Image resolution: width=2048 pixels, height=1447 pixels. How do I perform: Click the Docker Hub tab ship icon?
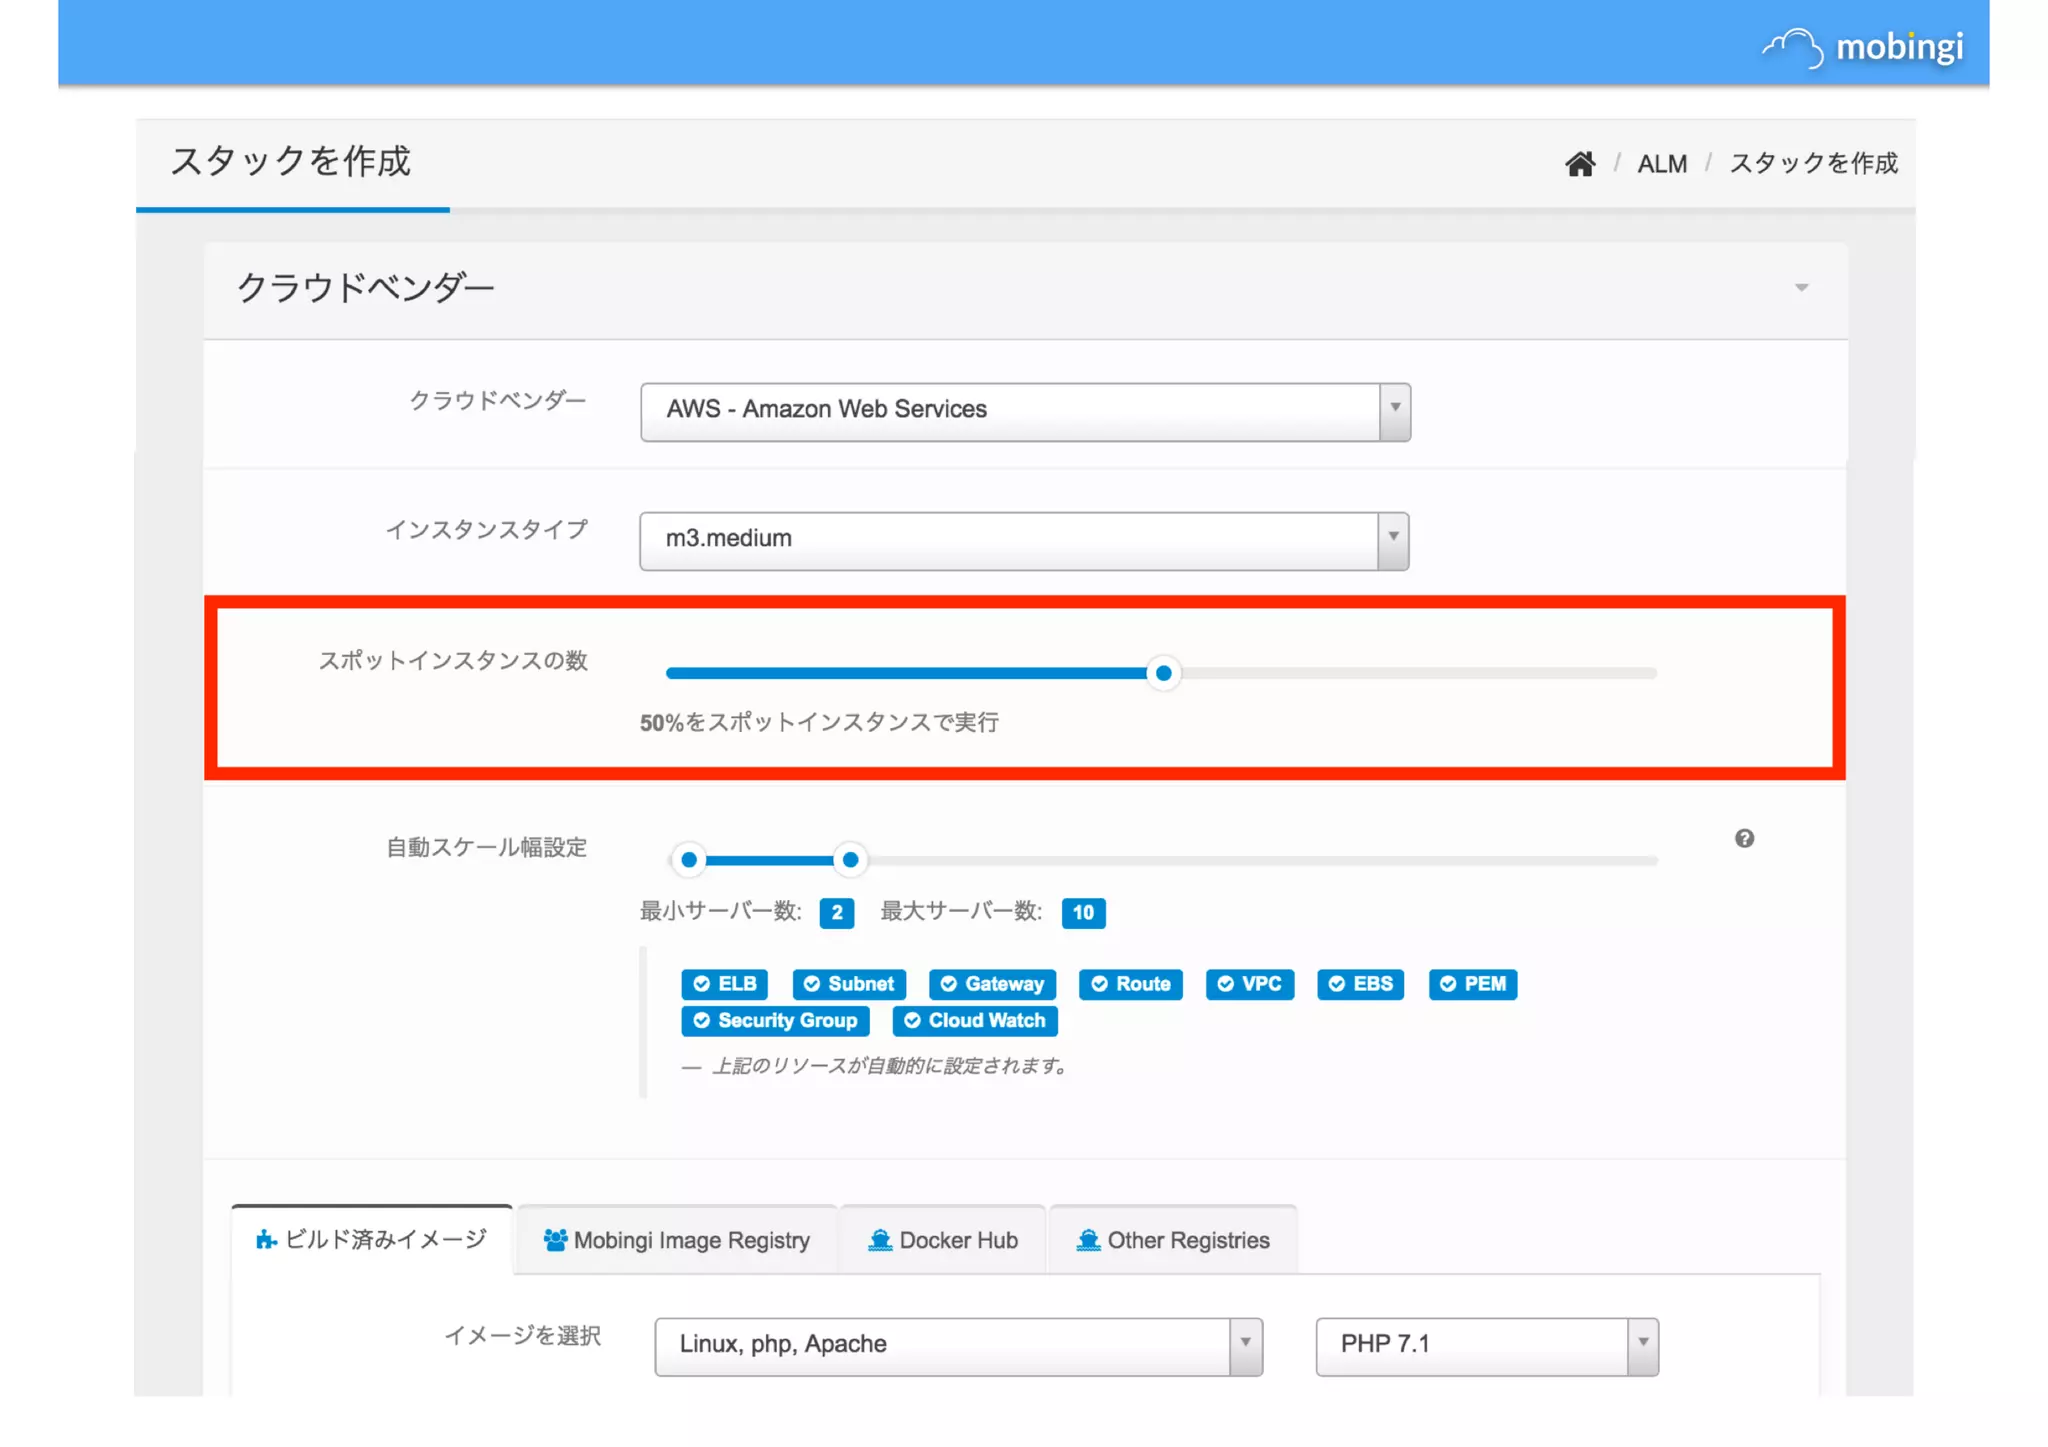point(880,1240)
